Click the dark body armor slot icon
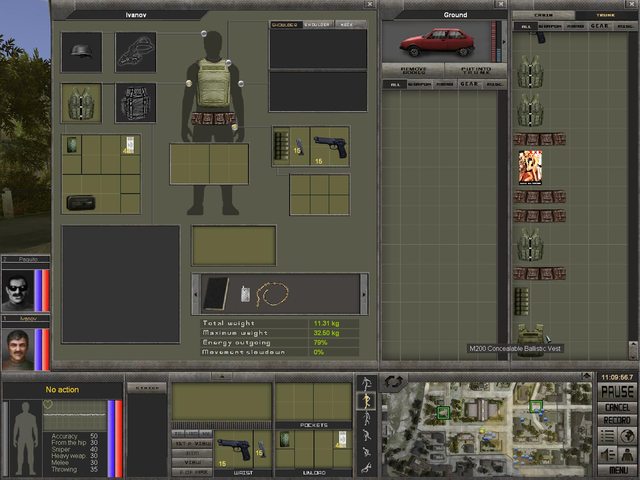The image size is (640, 480). coord(136,103)
